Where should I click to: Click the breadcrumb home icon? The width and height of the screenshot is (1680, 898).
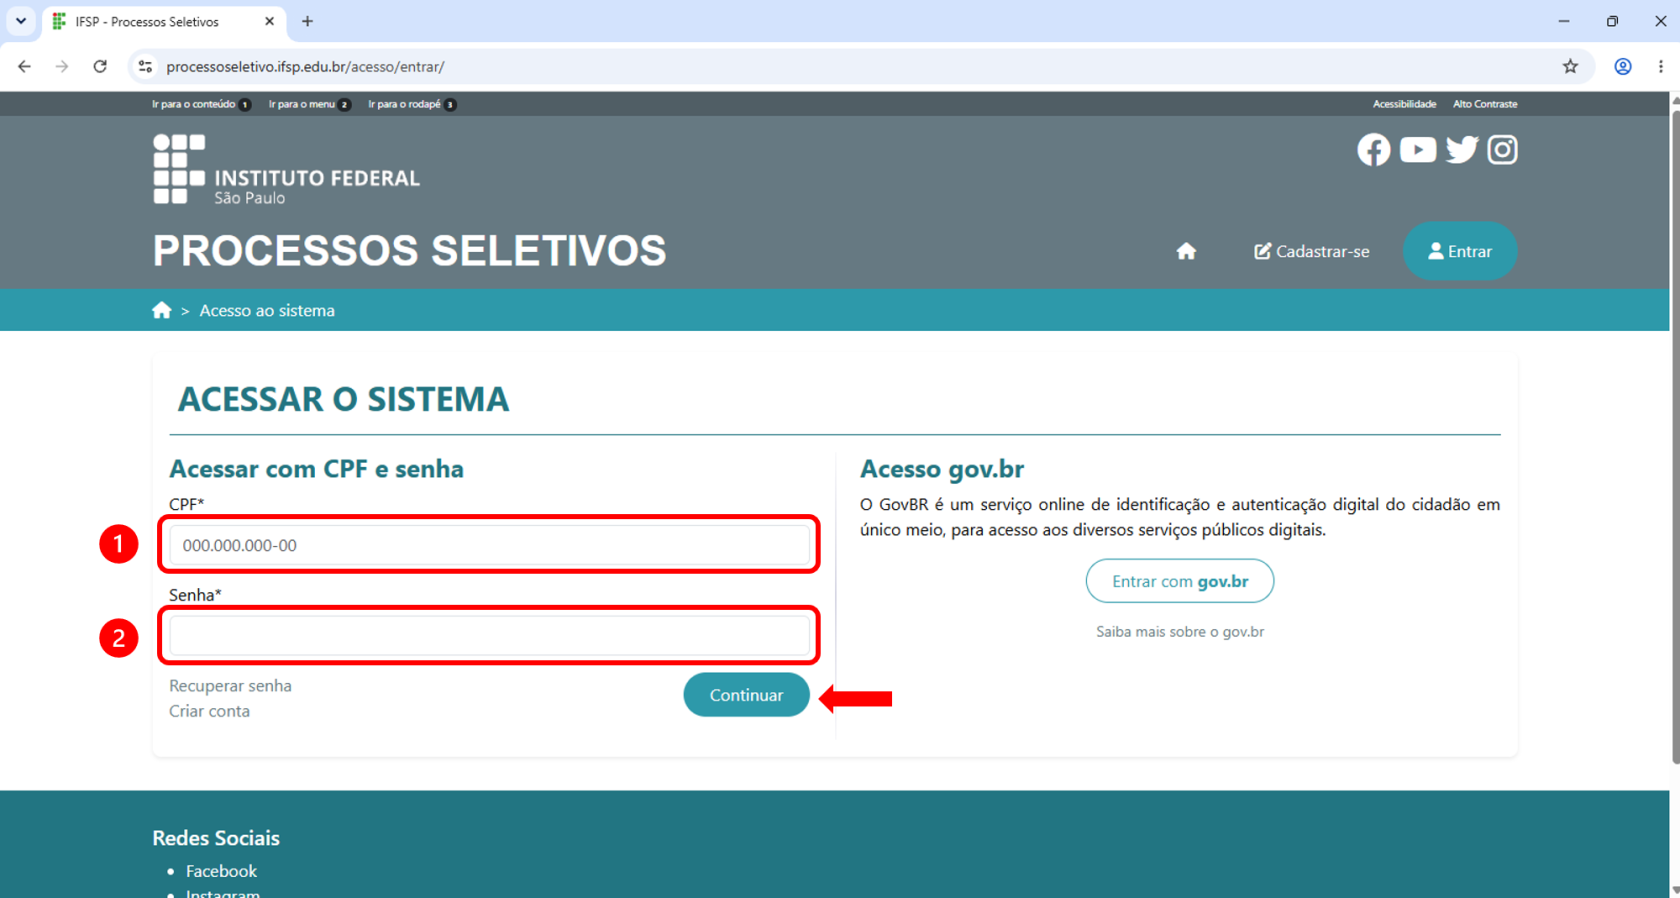click(161, 310)
